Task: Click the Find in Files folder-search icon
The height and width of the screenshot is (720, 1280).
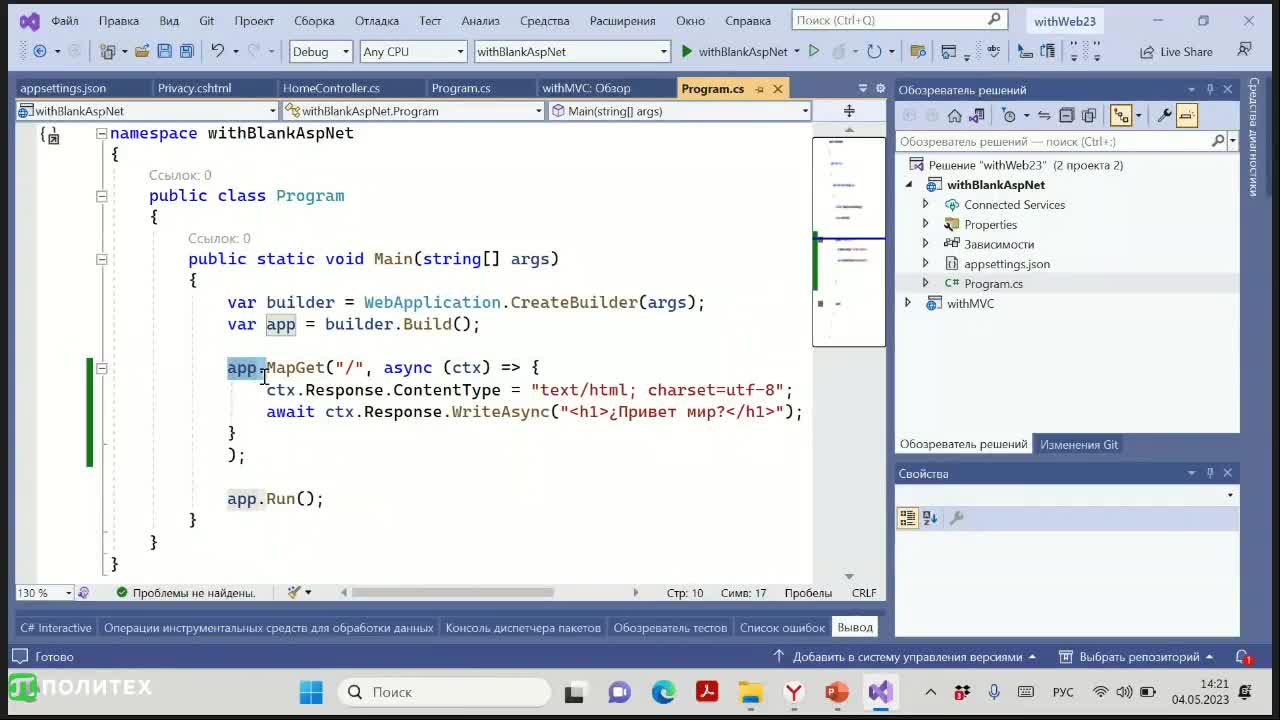Action: [917, 51]
